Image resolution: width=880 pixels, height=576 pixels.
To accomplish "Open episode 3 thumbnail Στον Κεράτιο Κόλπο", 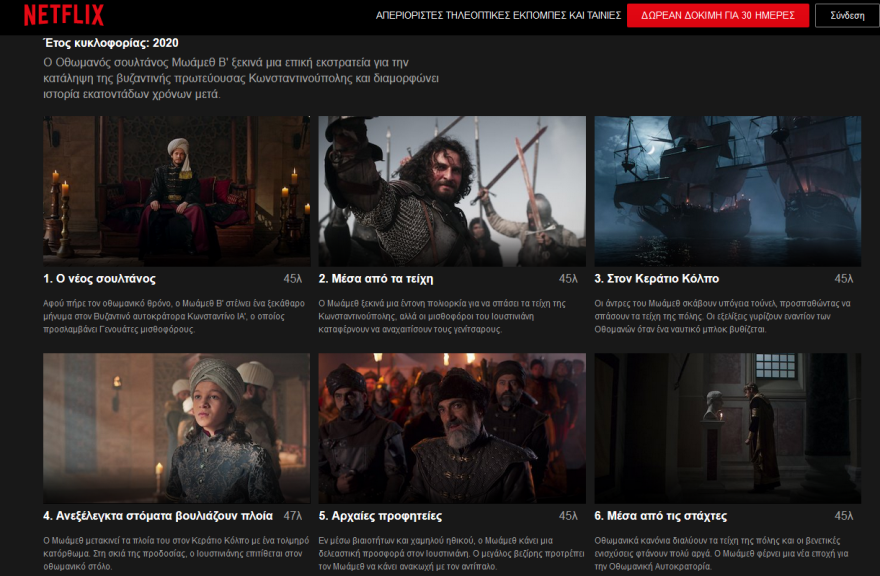I will click(x=727, y=191).
